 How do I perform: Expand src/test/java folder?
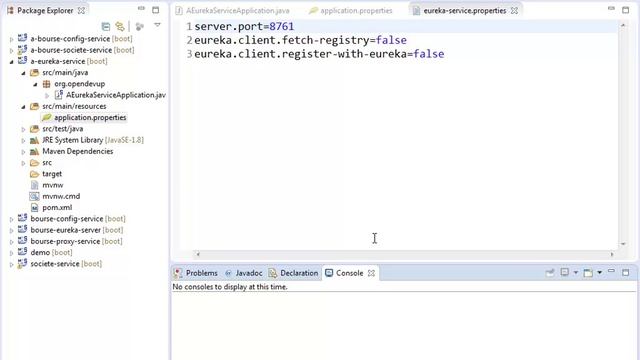pyautogui.click(x=23, y=129)
